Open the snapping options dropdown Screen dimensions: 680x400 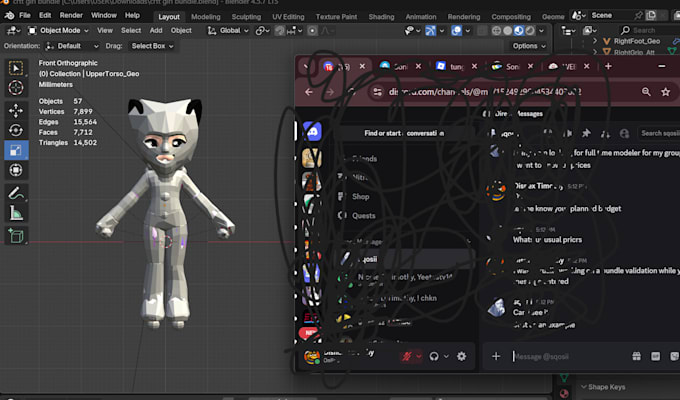294,30
